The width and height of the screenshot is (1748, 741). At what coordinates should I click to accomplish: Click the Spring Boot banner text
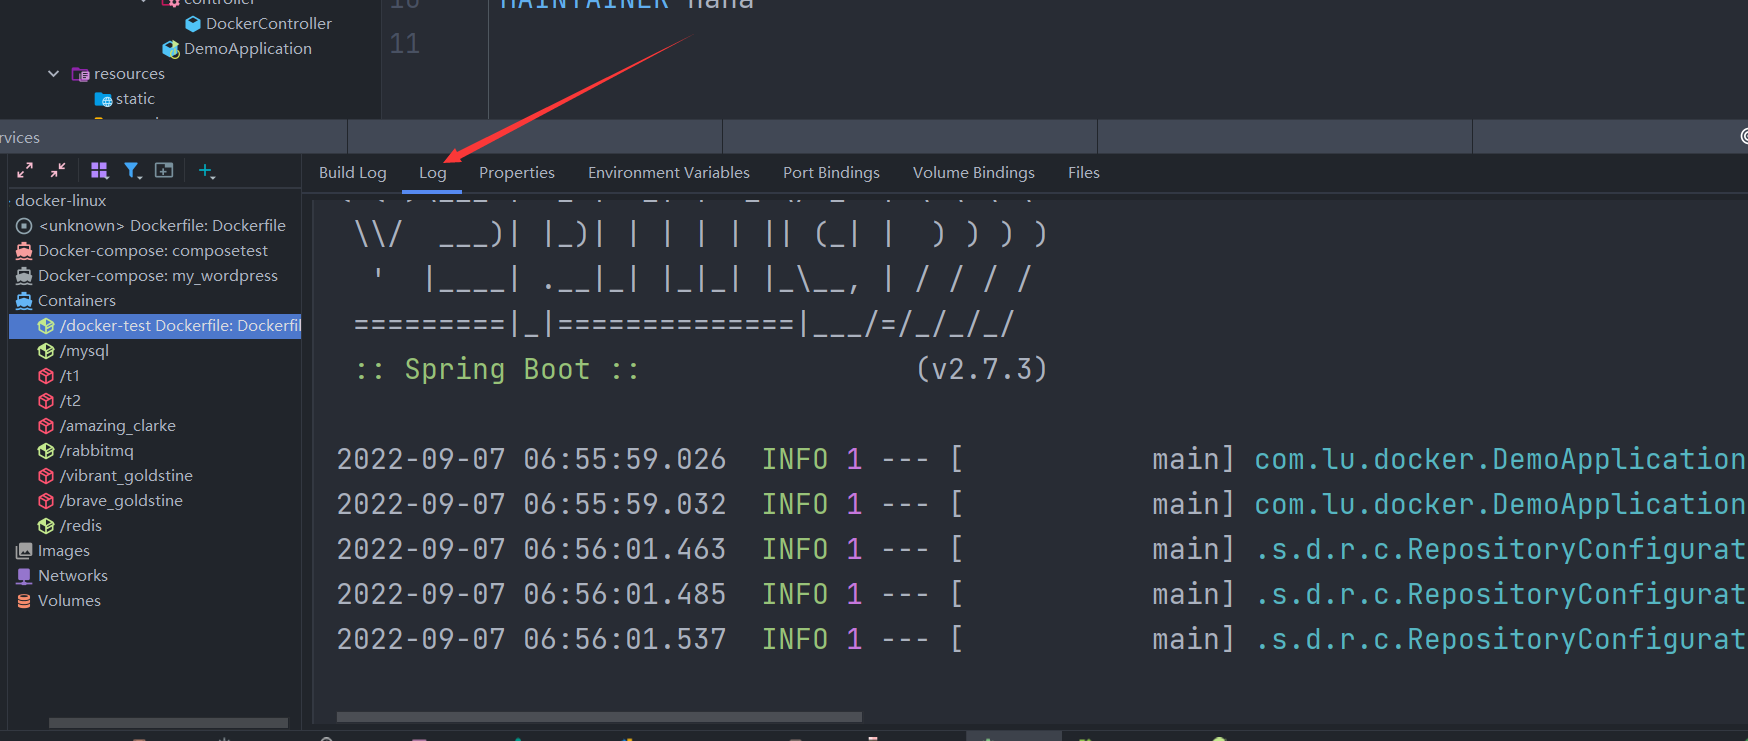(x=497, y=370)
